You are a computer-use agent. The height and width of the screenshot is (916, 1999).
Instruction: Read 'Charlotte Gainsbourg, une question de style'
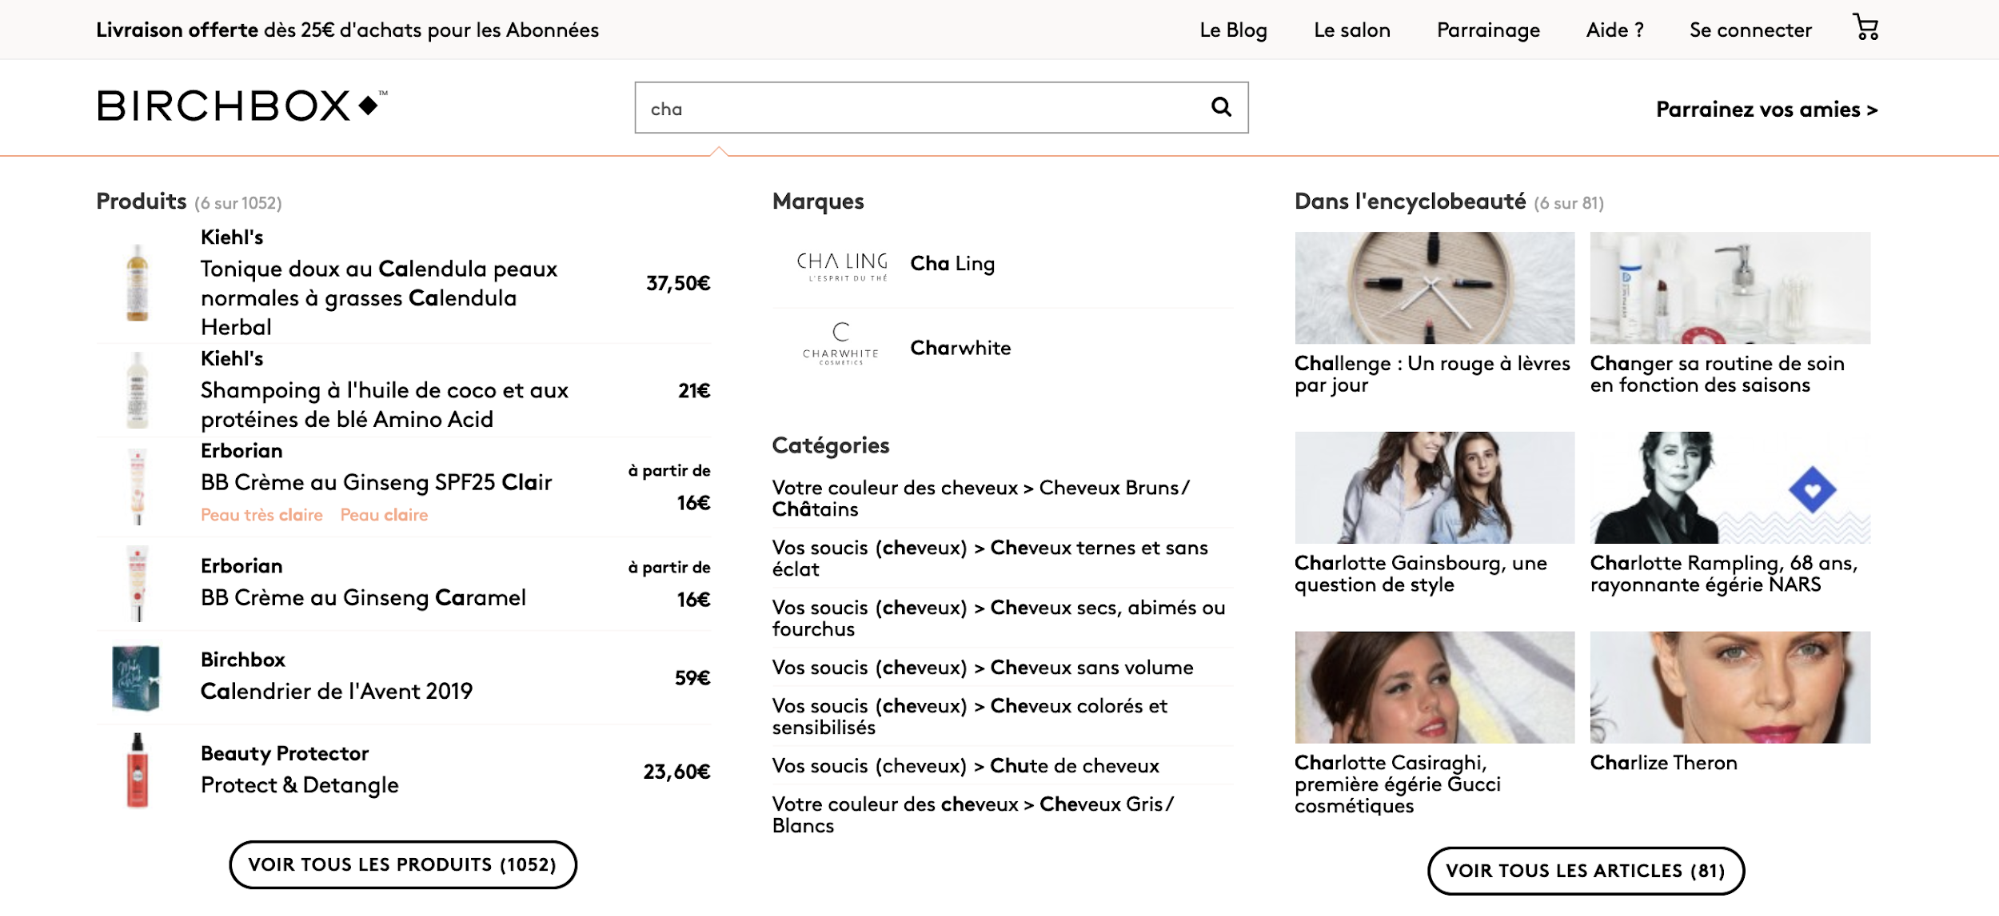tap(1421, 574)
